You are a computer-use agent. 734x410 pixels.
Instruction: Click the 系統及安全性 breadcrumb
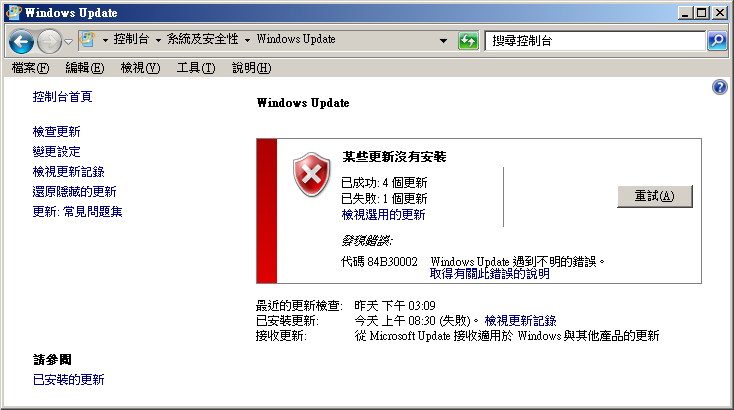pyautogui.click(x=202, y=39)
